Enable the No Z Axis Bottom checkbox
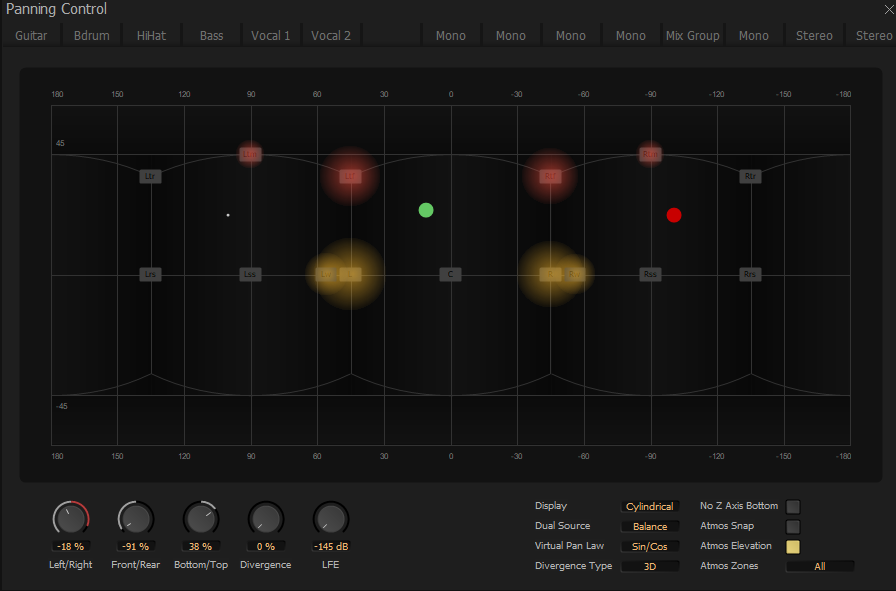Viewport: 896px width, 591px height. 793,506
